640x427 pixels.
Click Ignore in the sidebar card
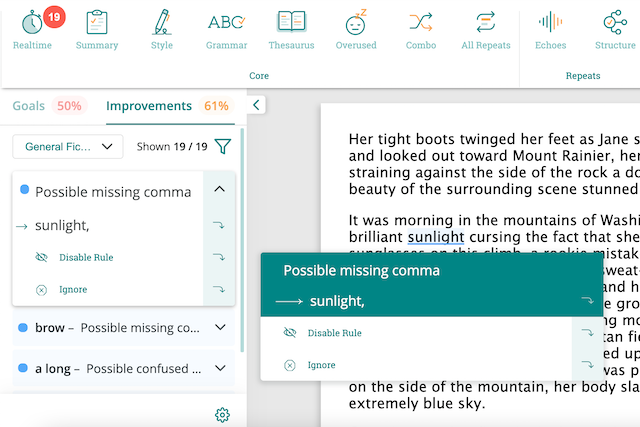tap(73, 289)
